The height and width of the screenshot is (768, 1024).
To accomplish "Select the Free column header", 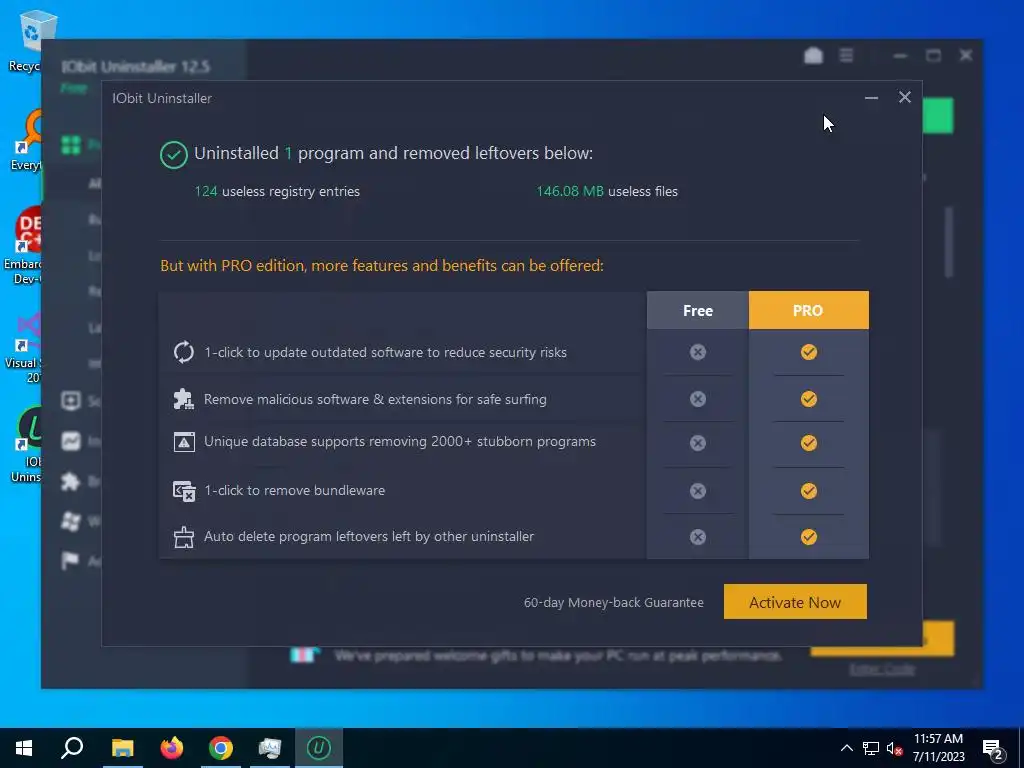I will pyautogui.click(x=697, y=310).
